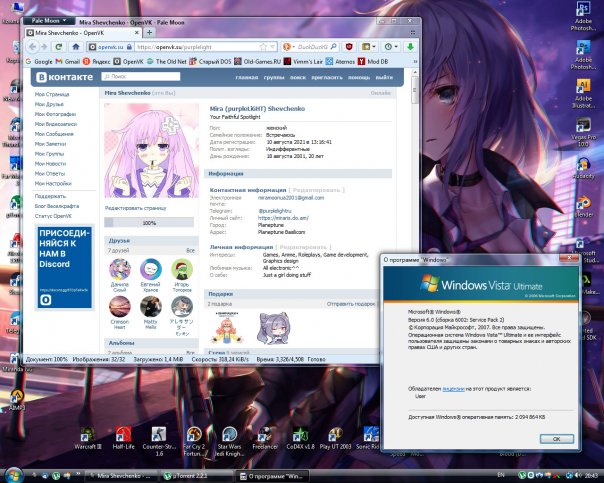604x483 pixels.
Task: Select the Mira Shevchenko - OpenVK tab
Action: click(x=68, y=33)
